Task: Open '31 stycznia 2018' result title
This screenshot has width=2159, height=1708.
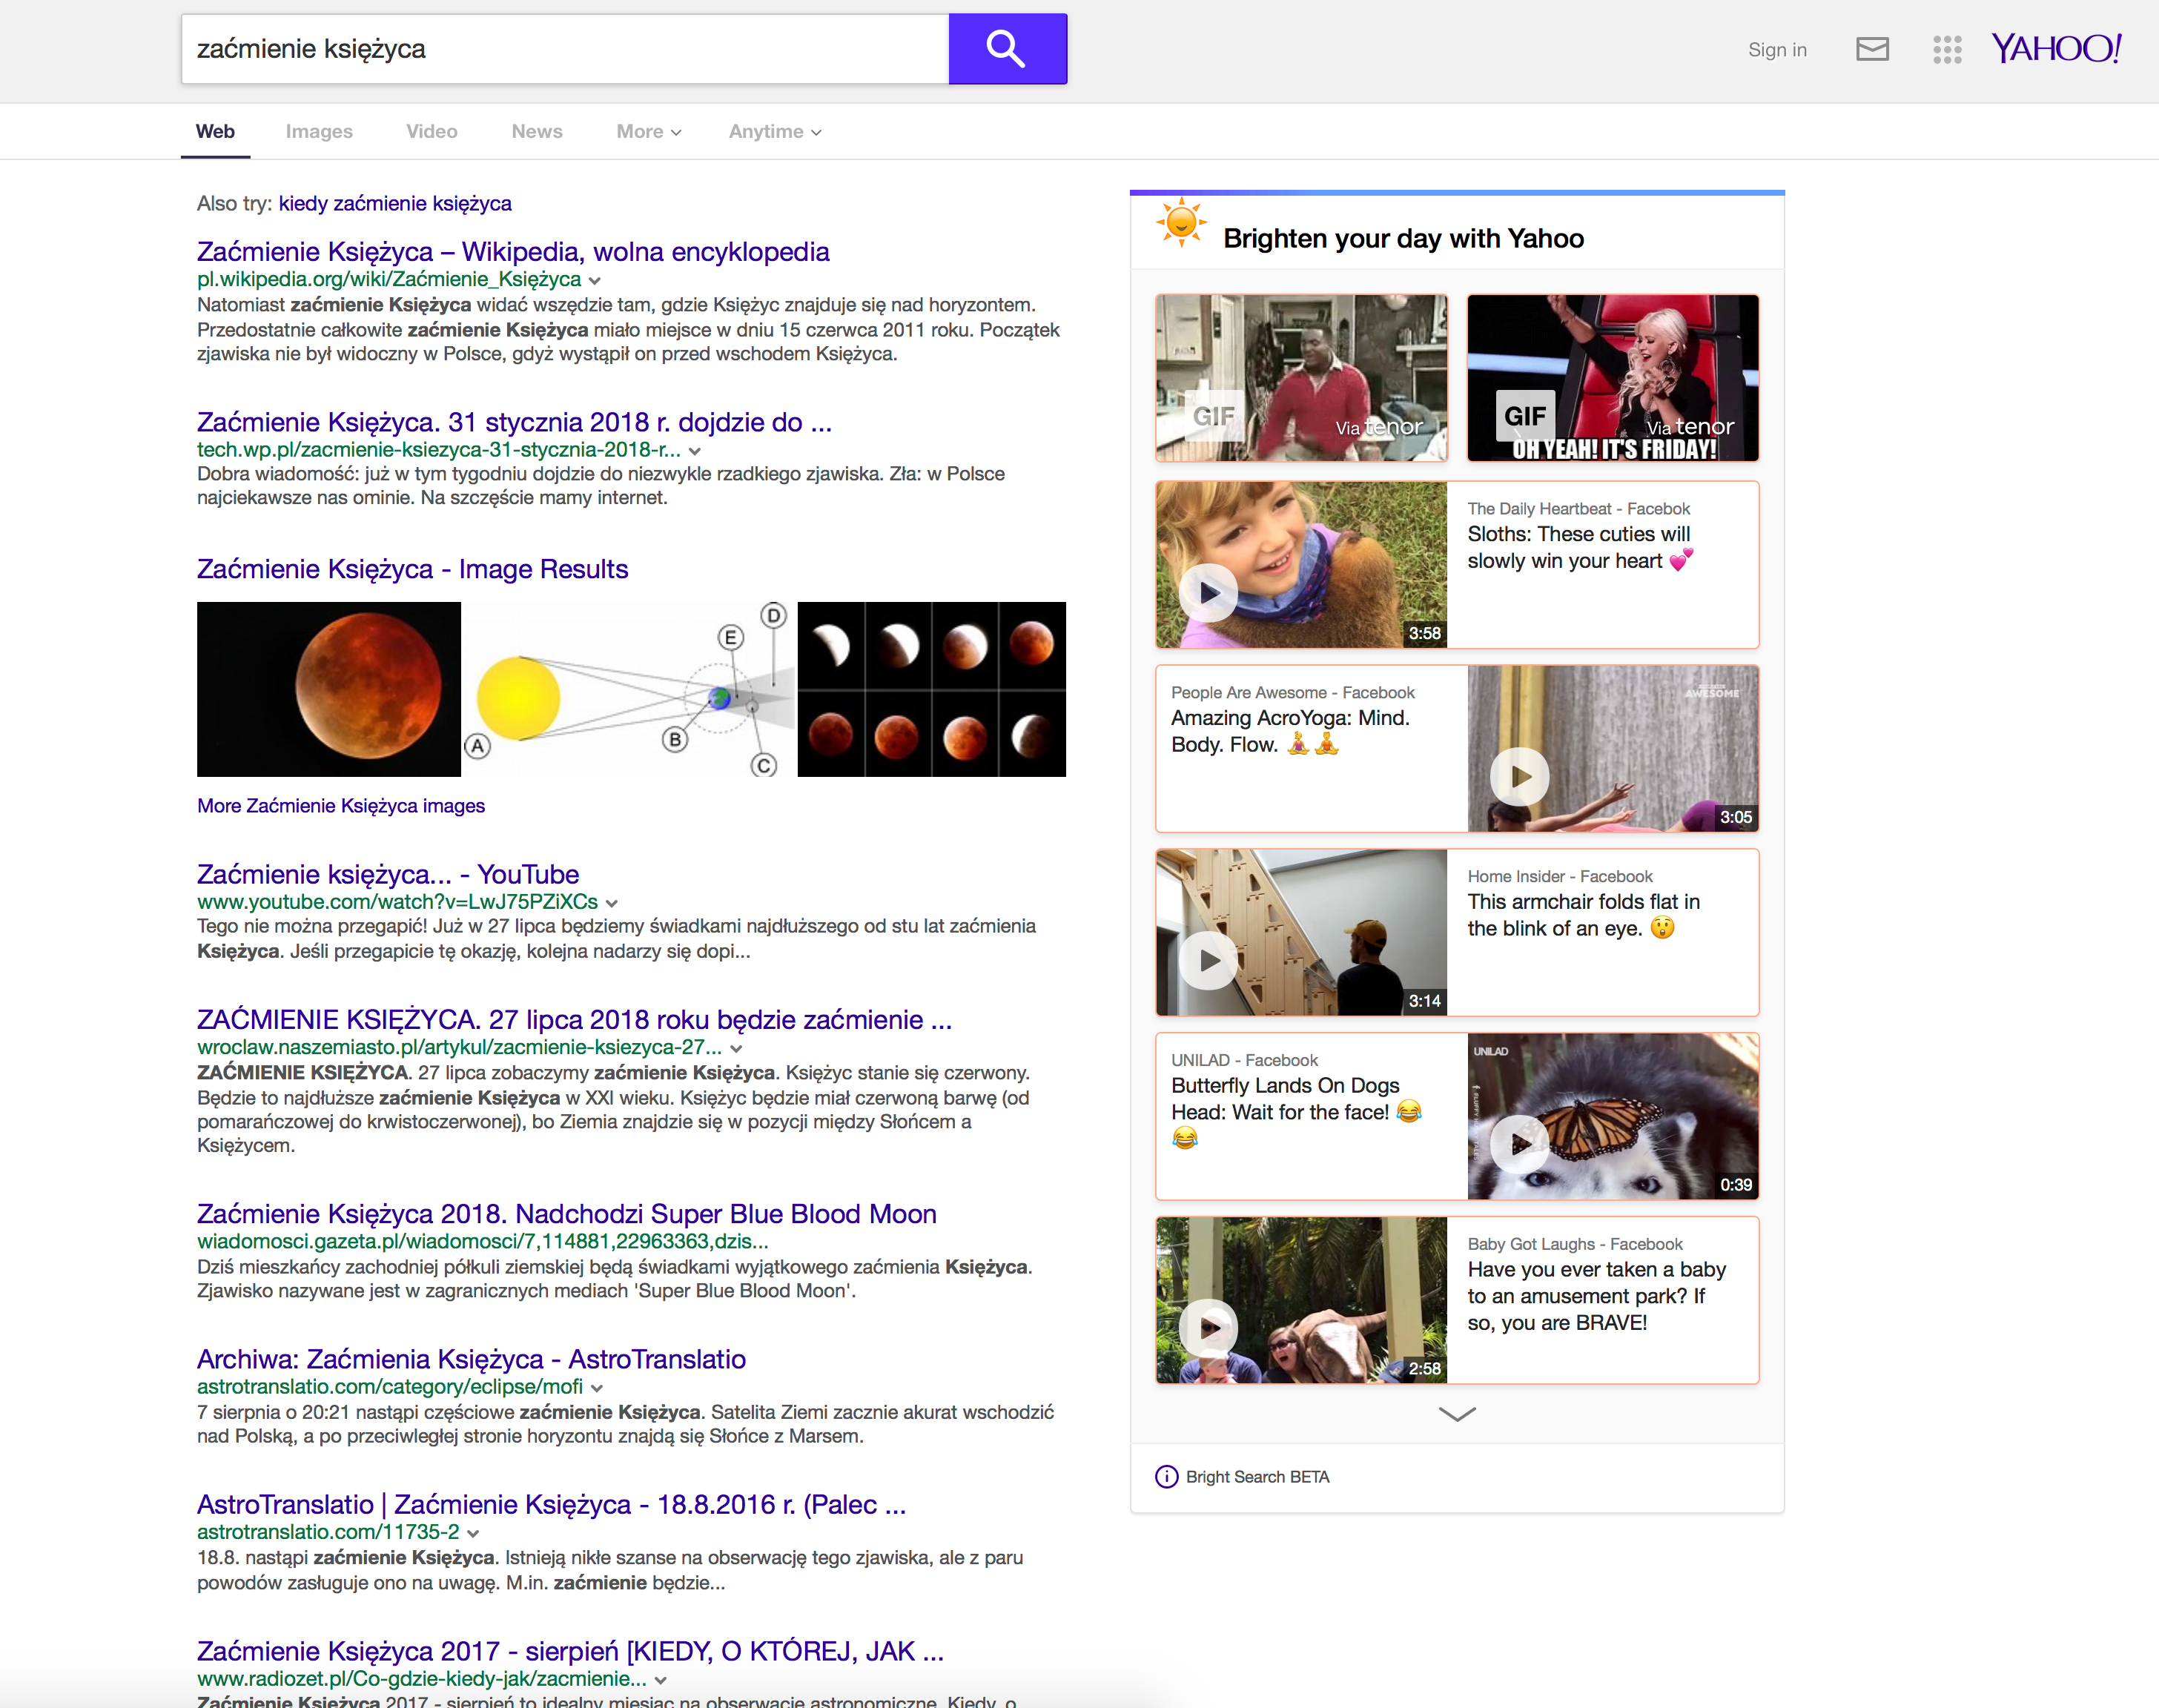Action: pyautogui.click(x=514, y=422)
